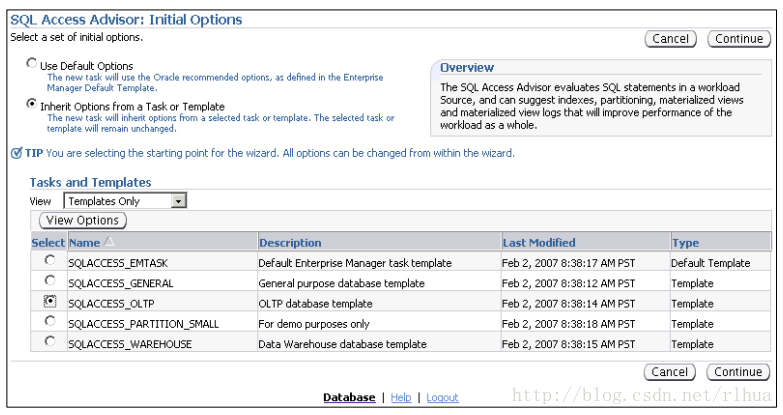Click the View Options button
This screenshot has height=415, width=783.
click(x=83, y=220)
